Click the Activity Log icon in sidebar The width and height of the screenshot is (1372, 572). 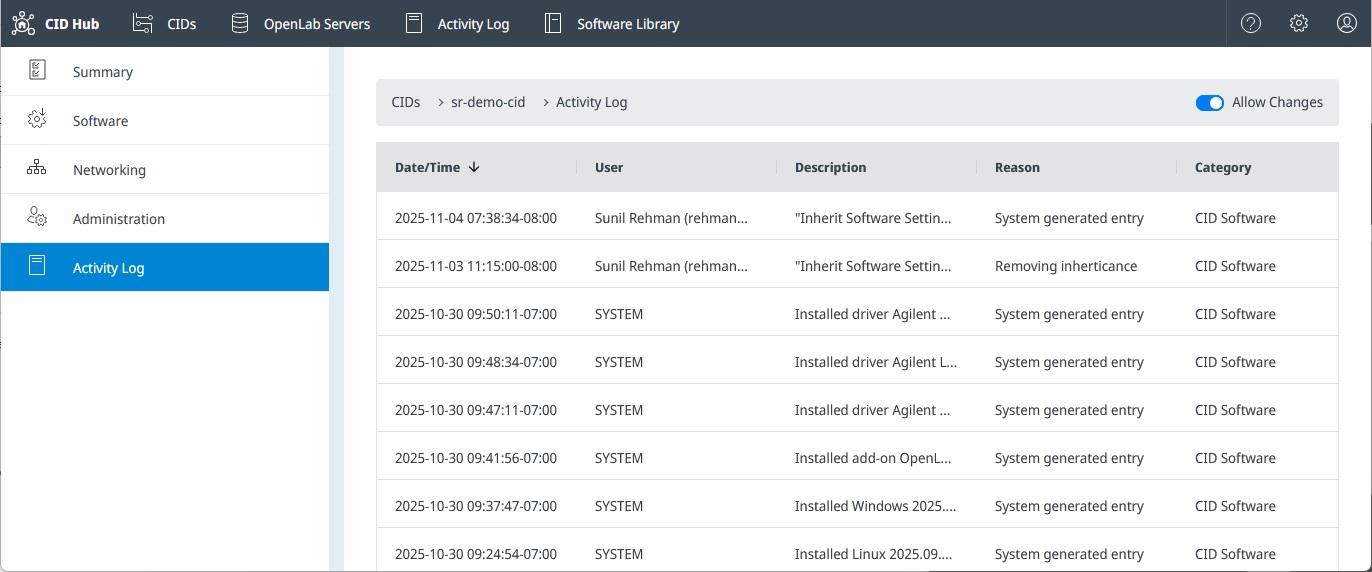(37, 267)
